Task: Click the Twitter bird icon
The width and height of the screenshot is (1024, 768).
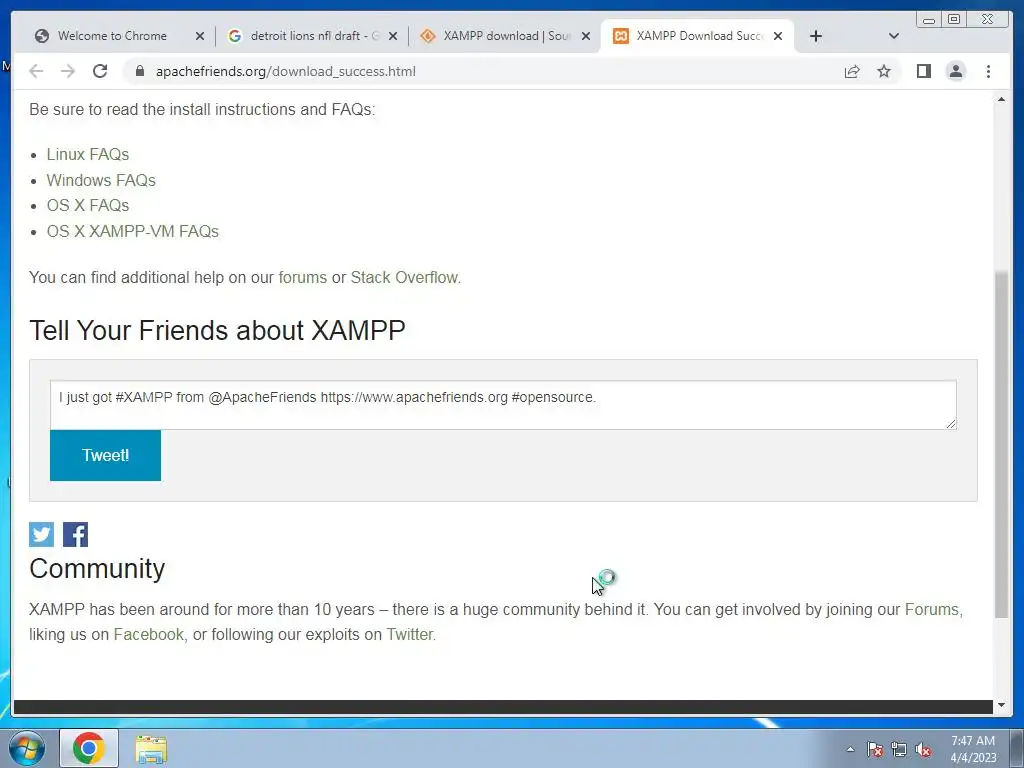Action: pos(41,534)
